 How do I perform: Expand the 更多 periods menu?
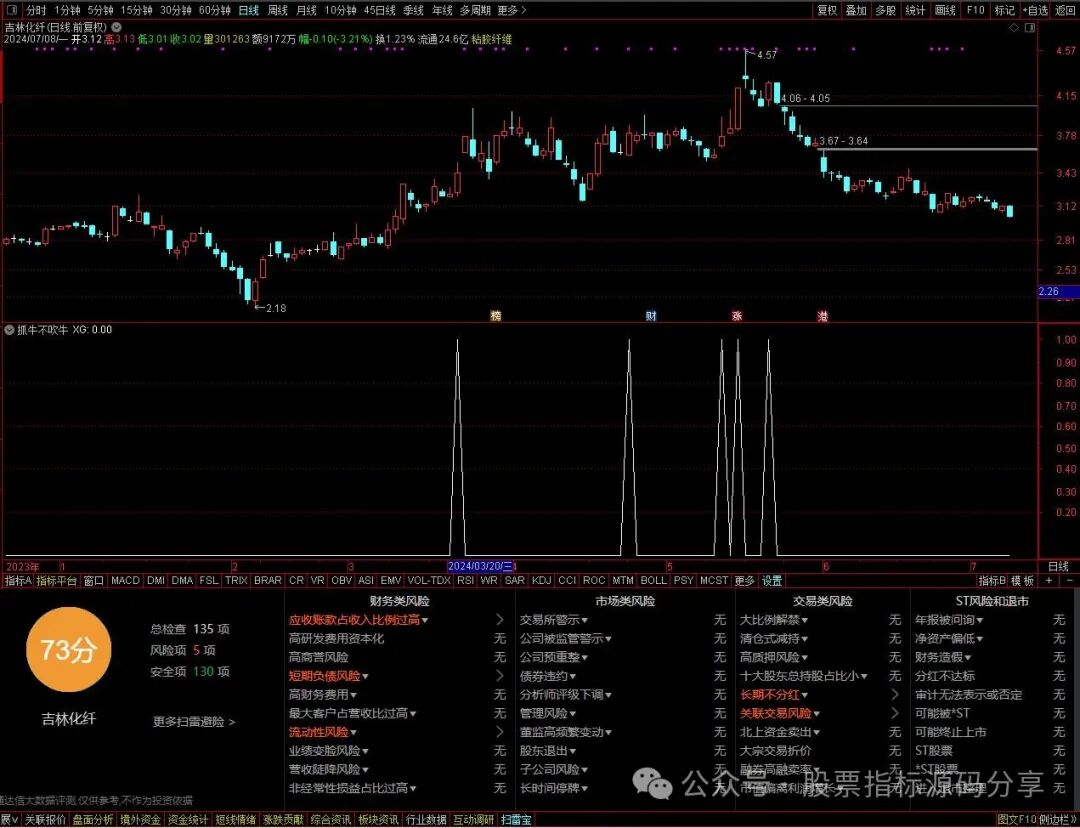(512, 10)
